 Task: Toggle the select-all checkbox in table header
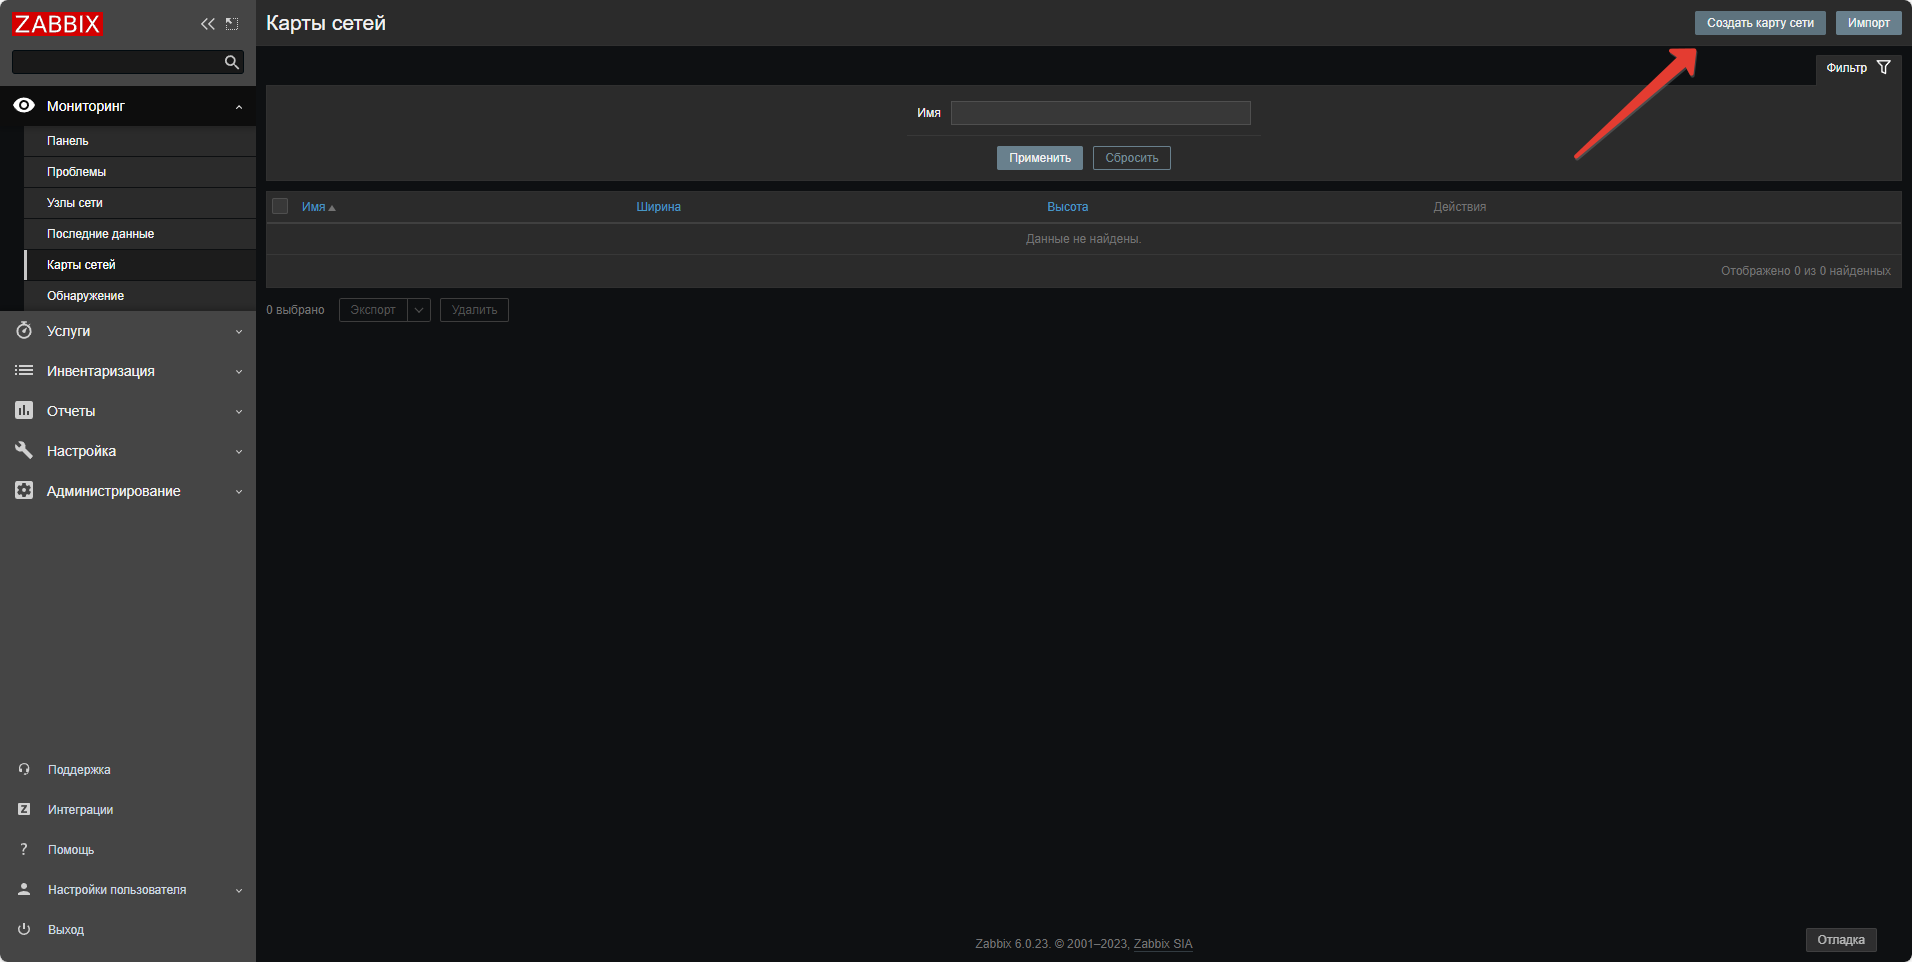280,206
